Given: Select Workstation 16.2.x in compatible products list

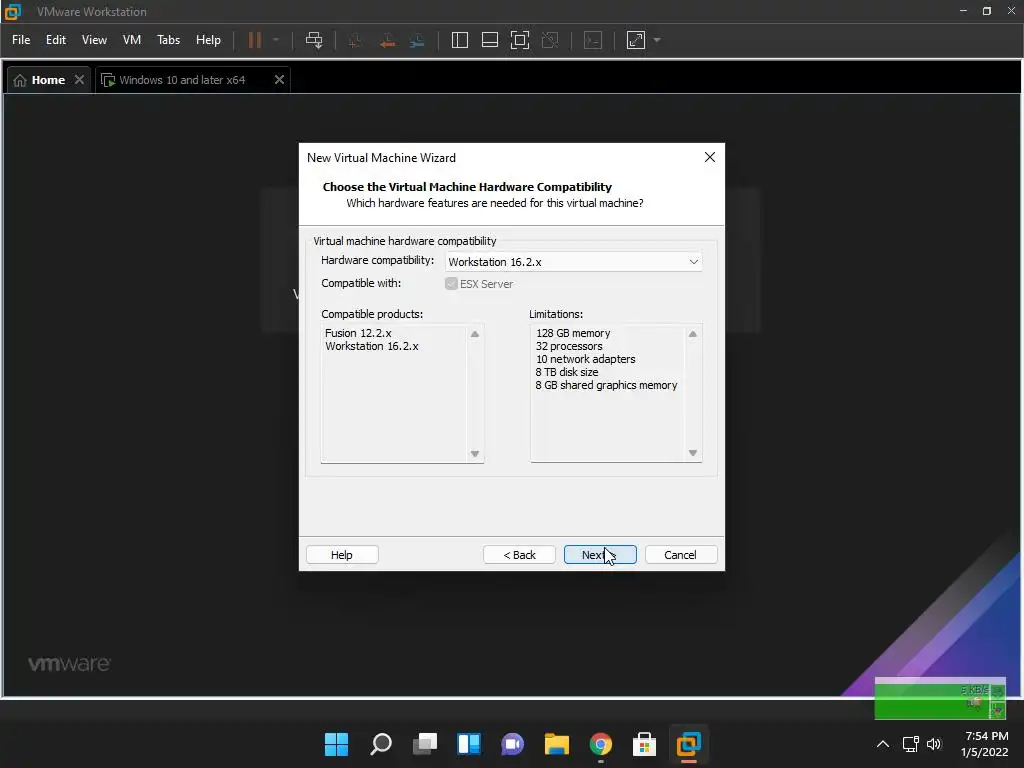Looking at the screenshot, I should [x=372, y=346].
